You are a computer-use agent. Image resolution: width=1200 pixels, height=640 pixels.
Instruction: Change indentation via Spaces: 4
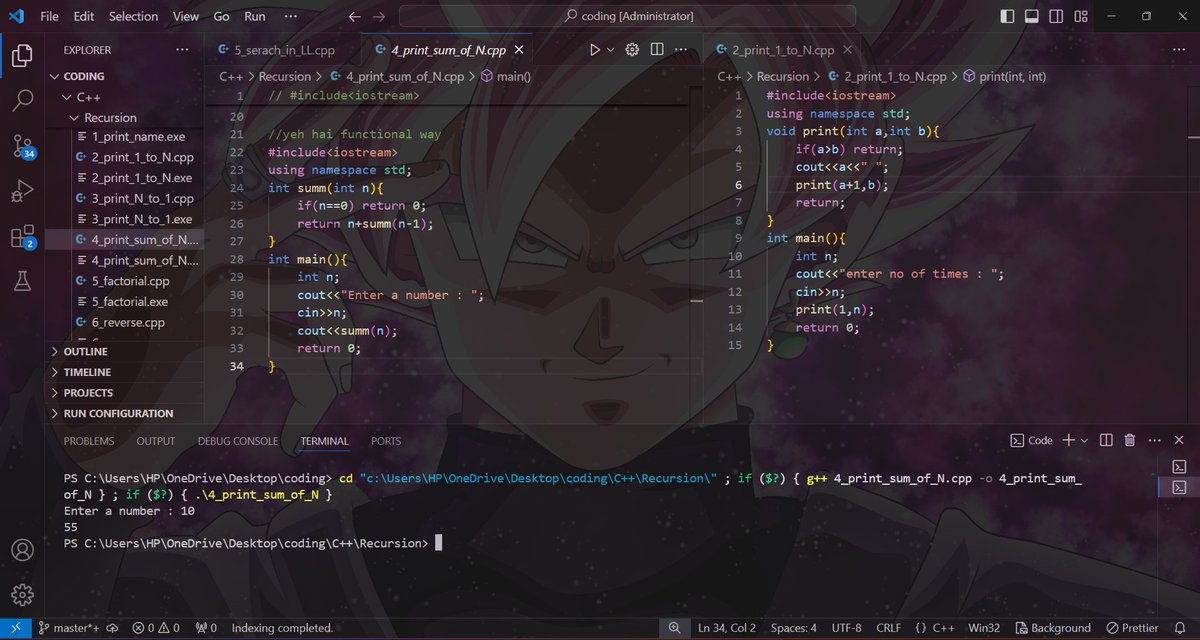pos(794,628)
